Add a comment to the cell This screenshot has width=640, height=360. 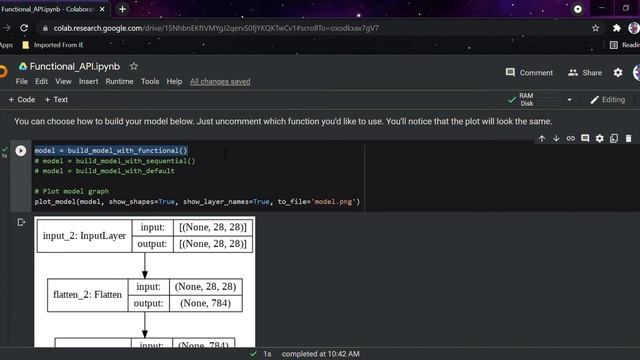click(x=585, y=138)
